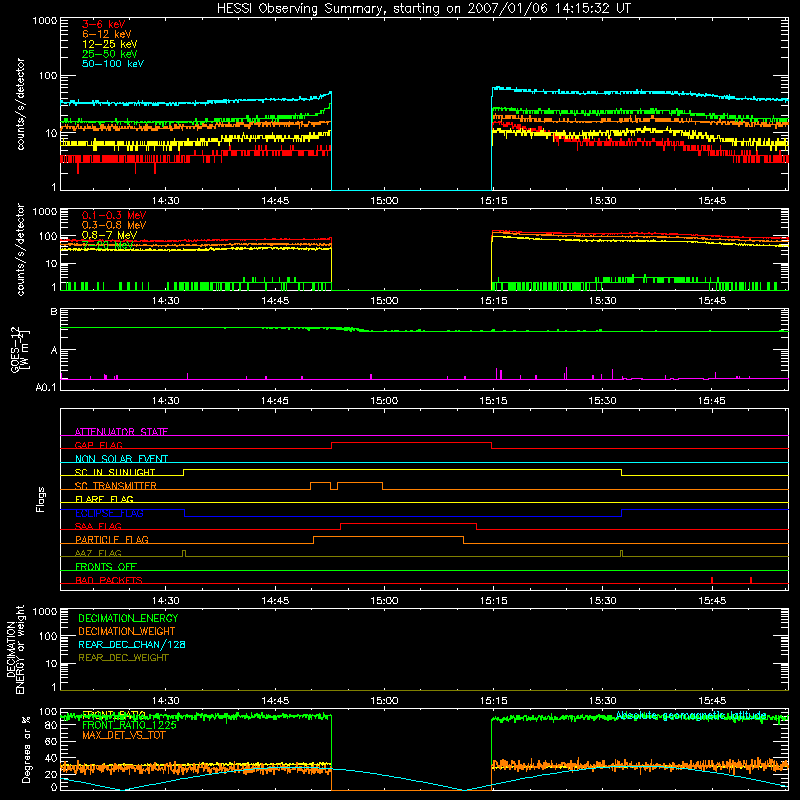Click the raised SAA_FLAG step segment
Viewport: 800px width, 800px height.
(x=408, y=524)
